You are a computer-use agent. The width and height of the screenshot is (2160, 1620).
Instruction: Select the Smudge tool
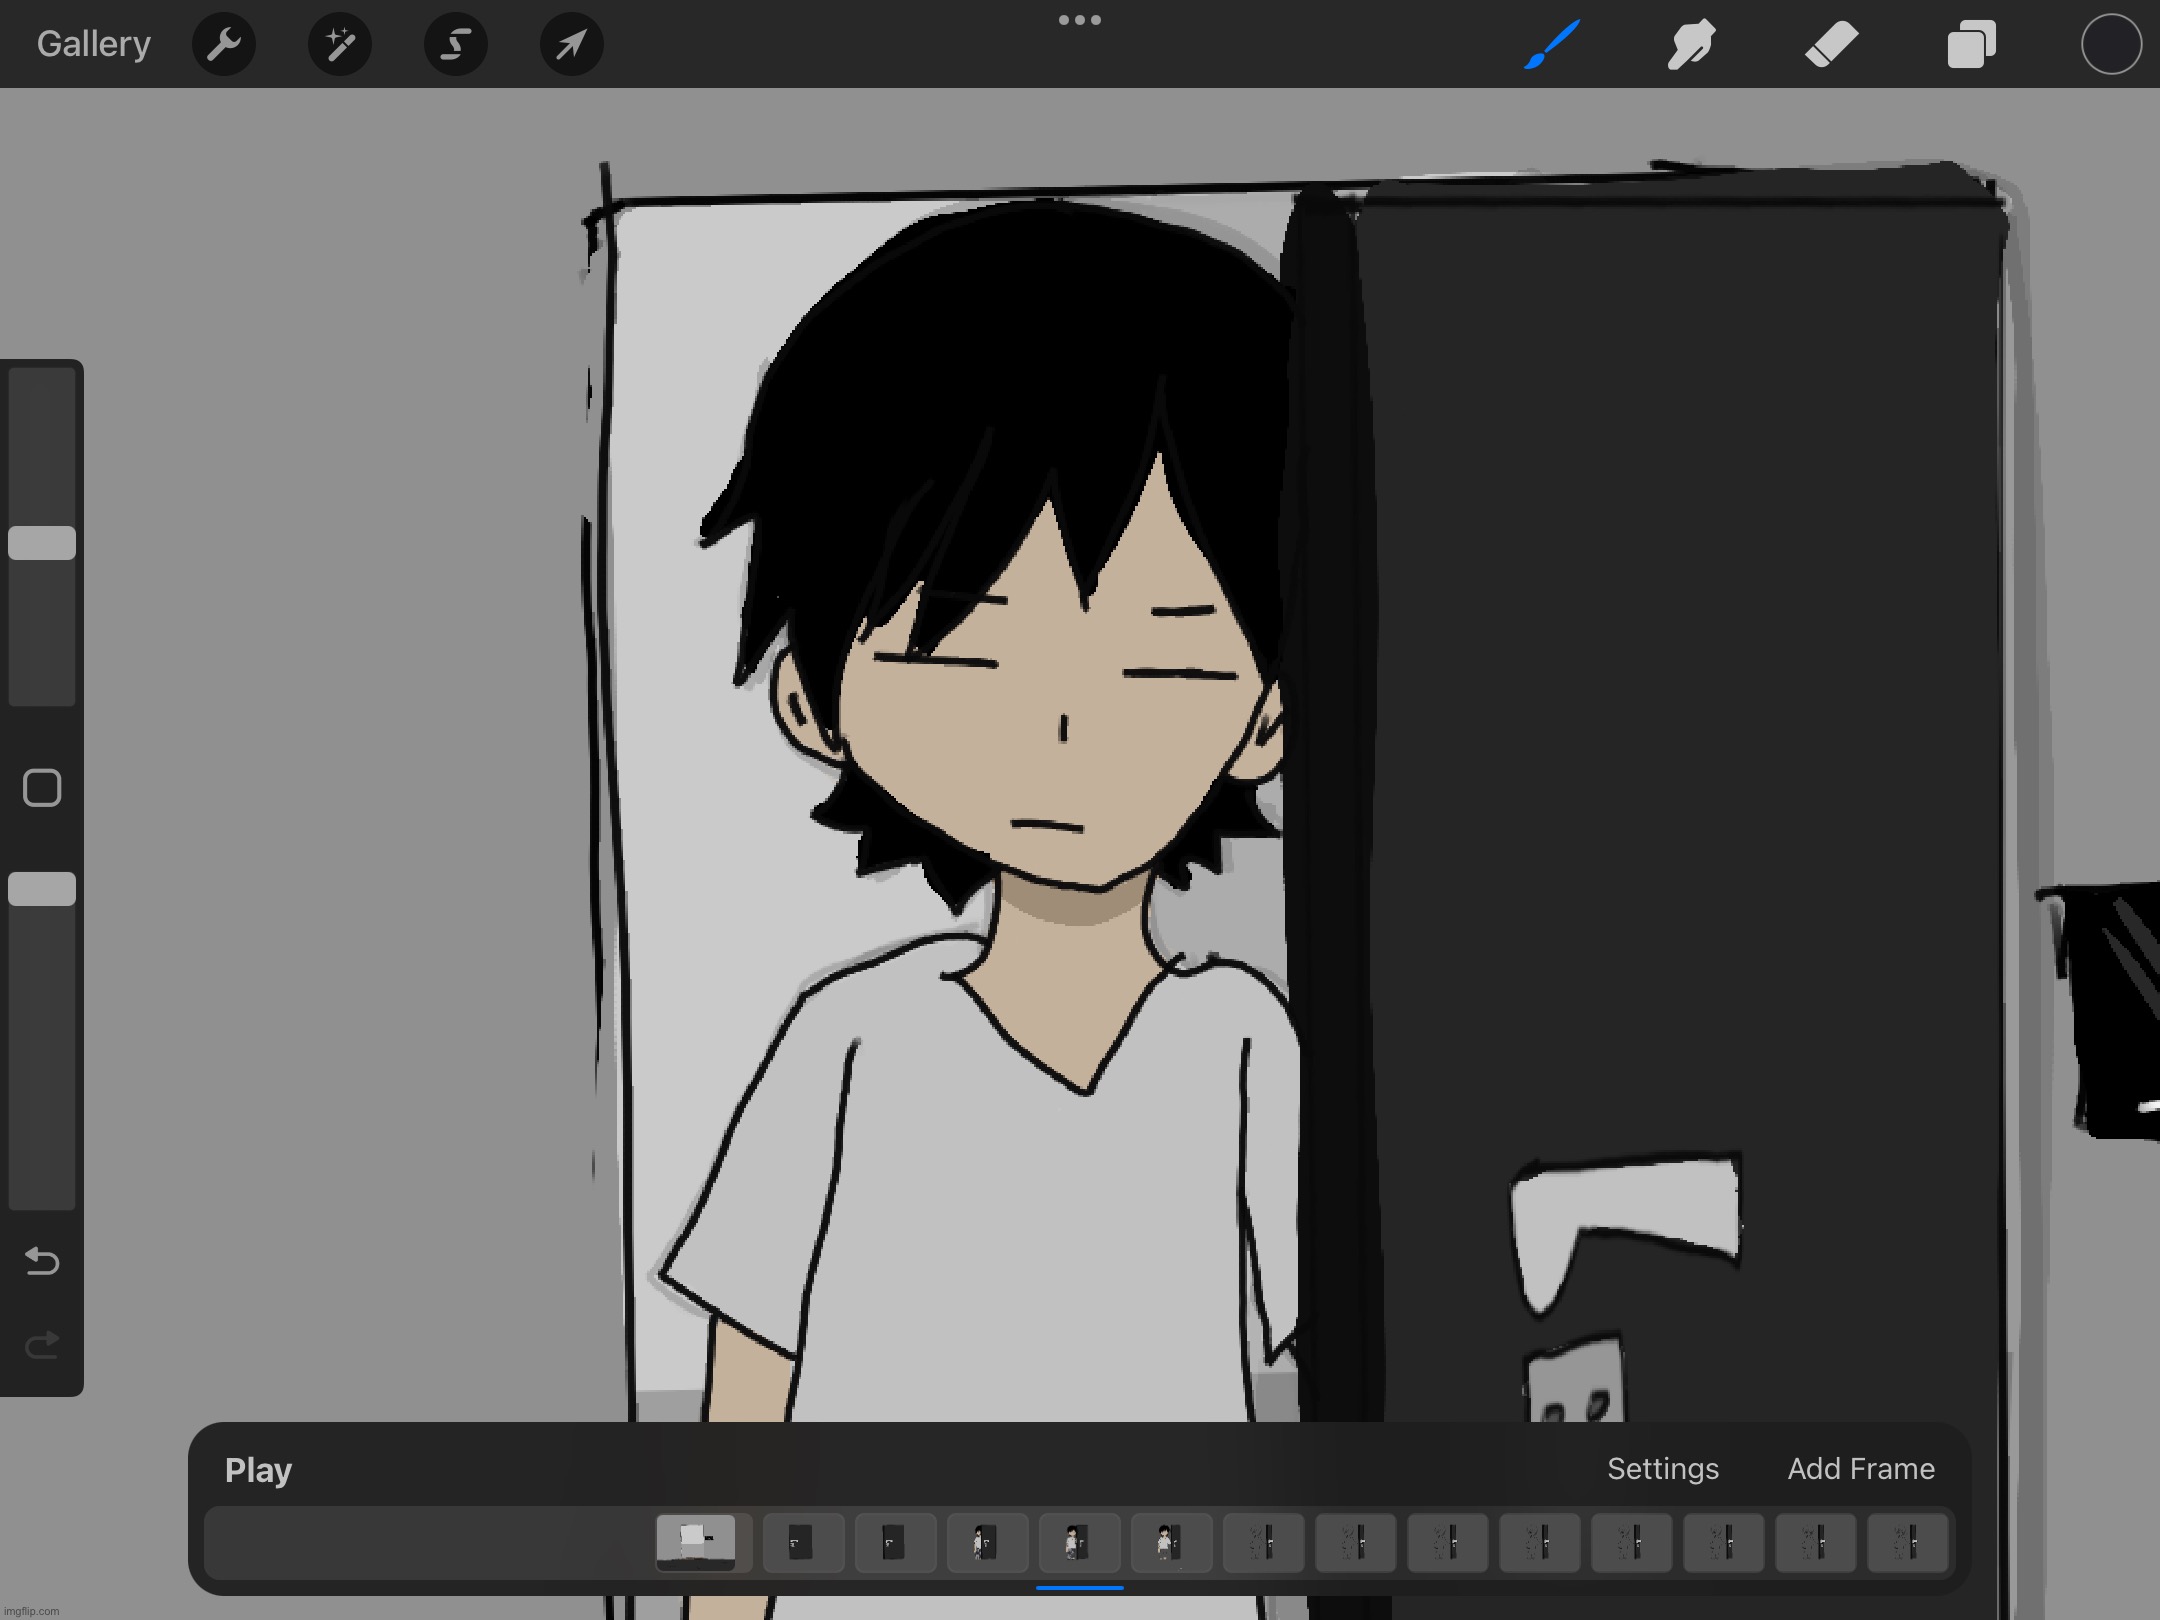(x=1691, y=44)
